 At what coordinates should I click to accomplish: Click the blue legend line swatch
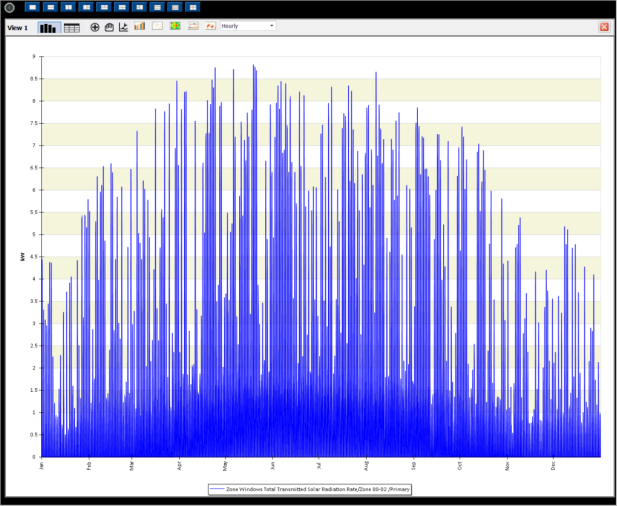(217, 489)
